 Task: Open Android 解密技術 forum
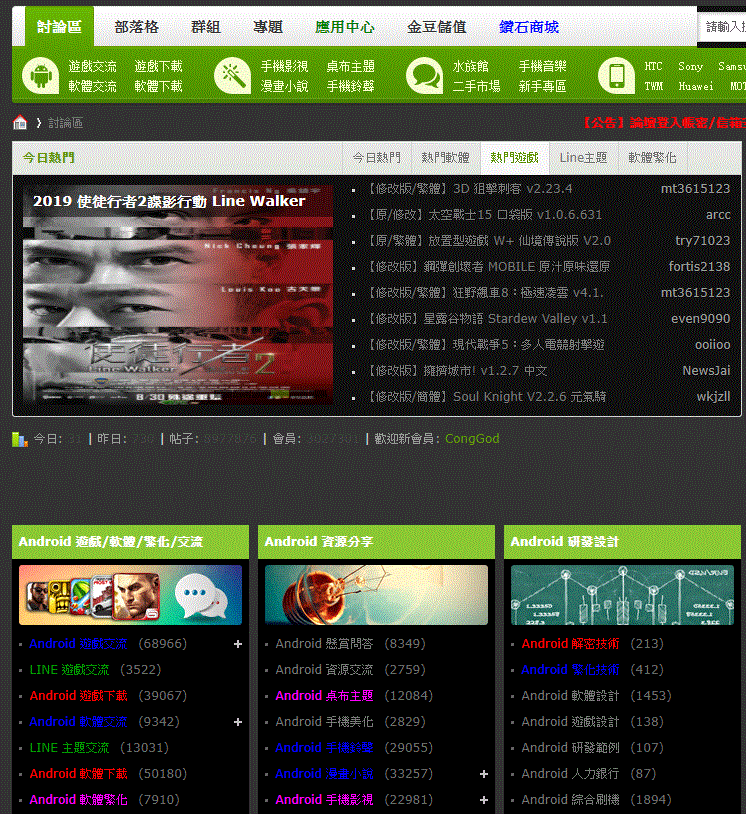click(571, 644)
